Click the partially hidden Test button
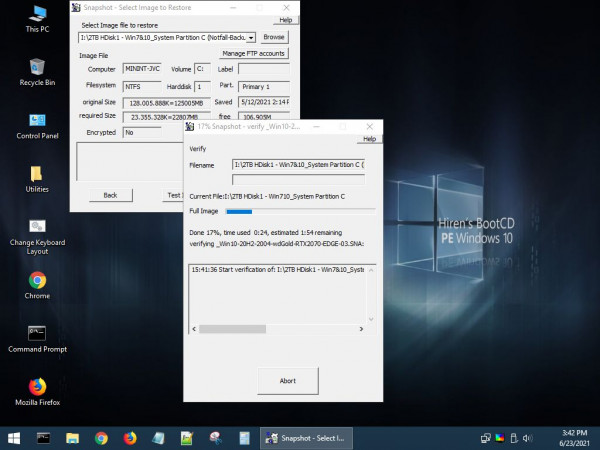 [x=173, y=195]
